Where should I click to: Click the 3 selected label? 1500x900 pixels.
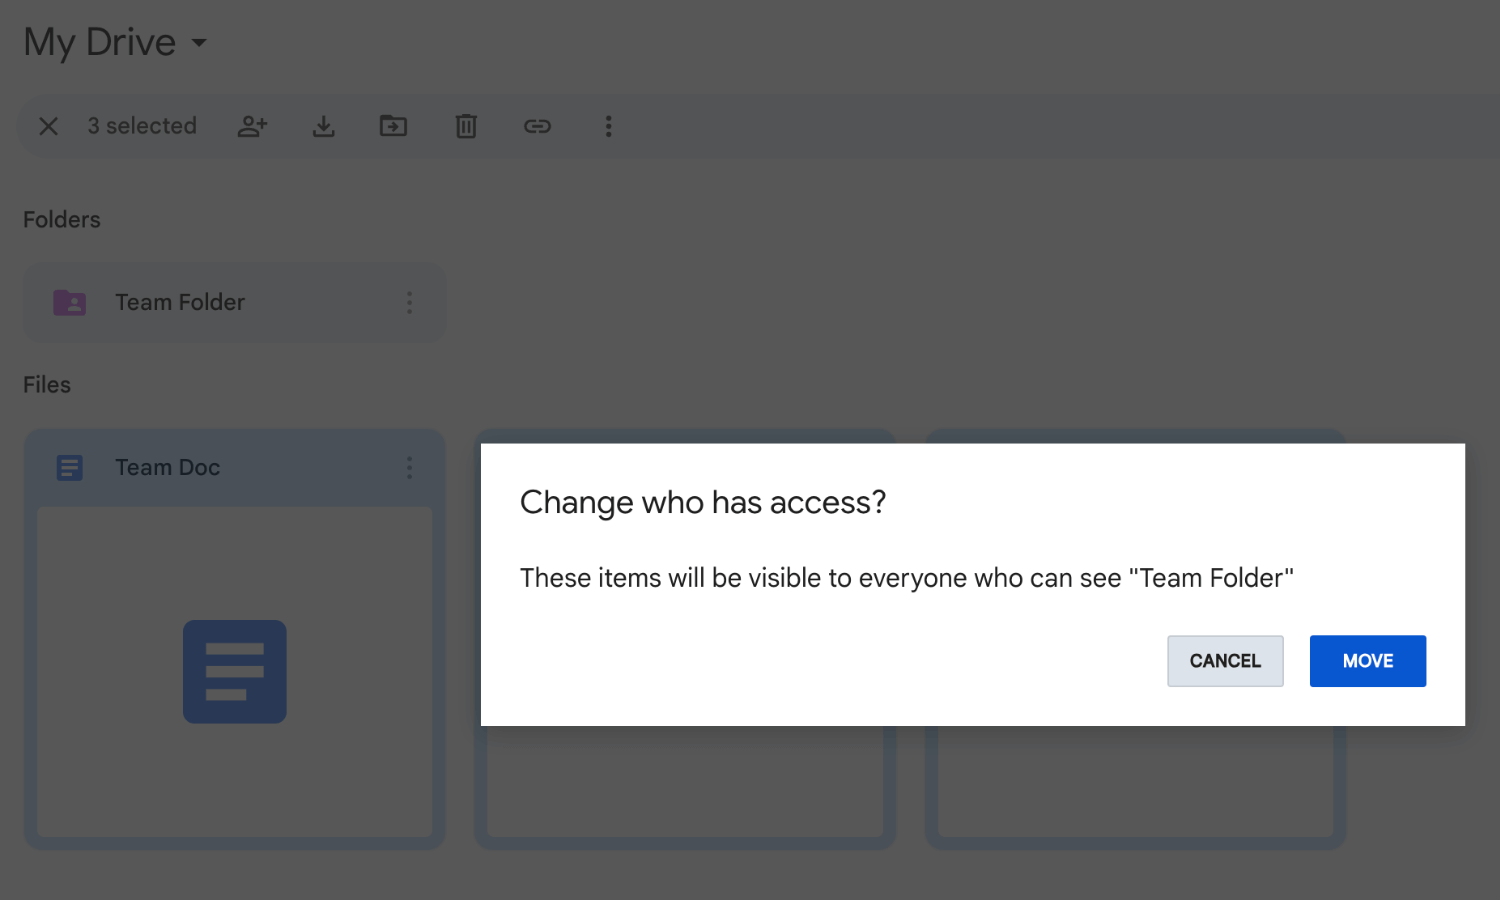click(x=142, y=126)
